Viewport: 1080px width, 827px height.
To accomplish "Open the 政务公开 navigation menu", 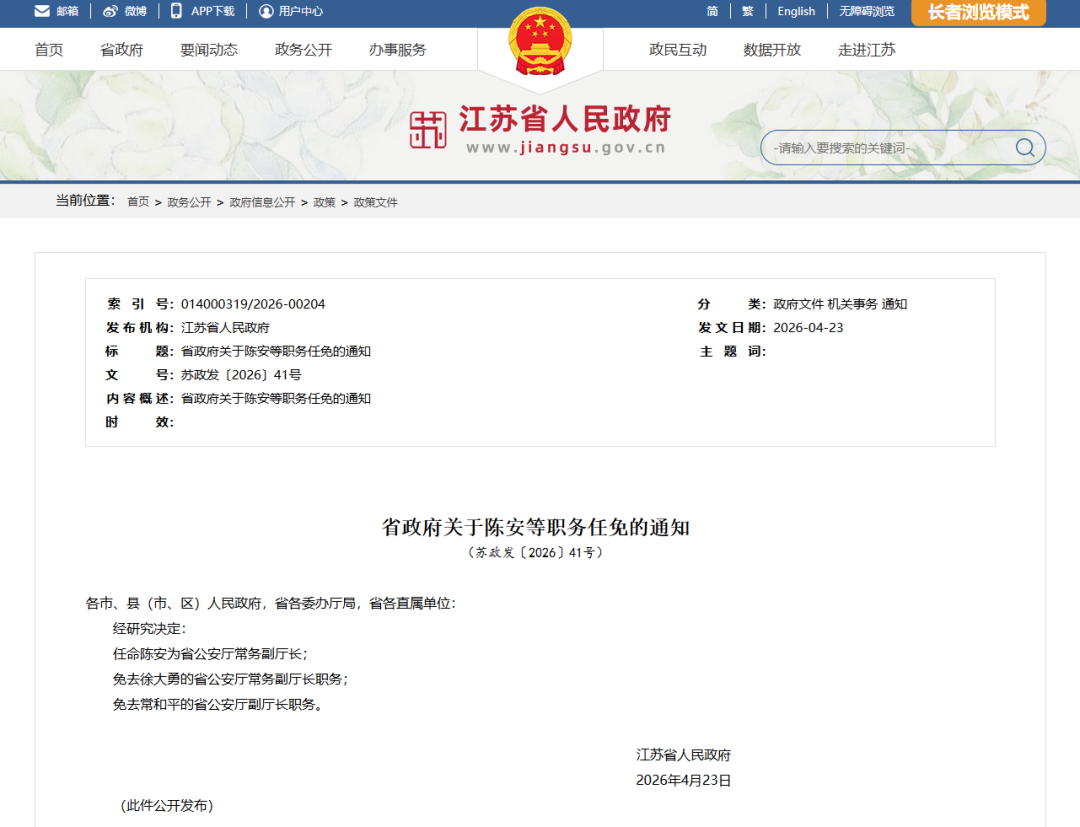I will pos(303,50).
